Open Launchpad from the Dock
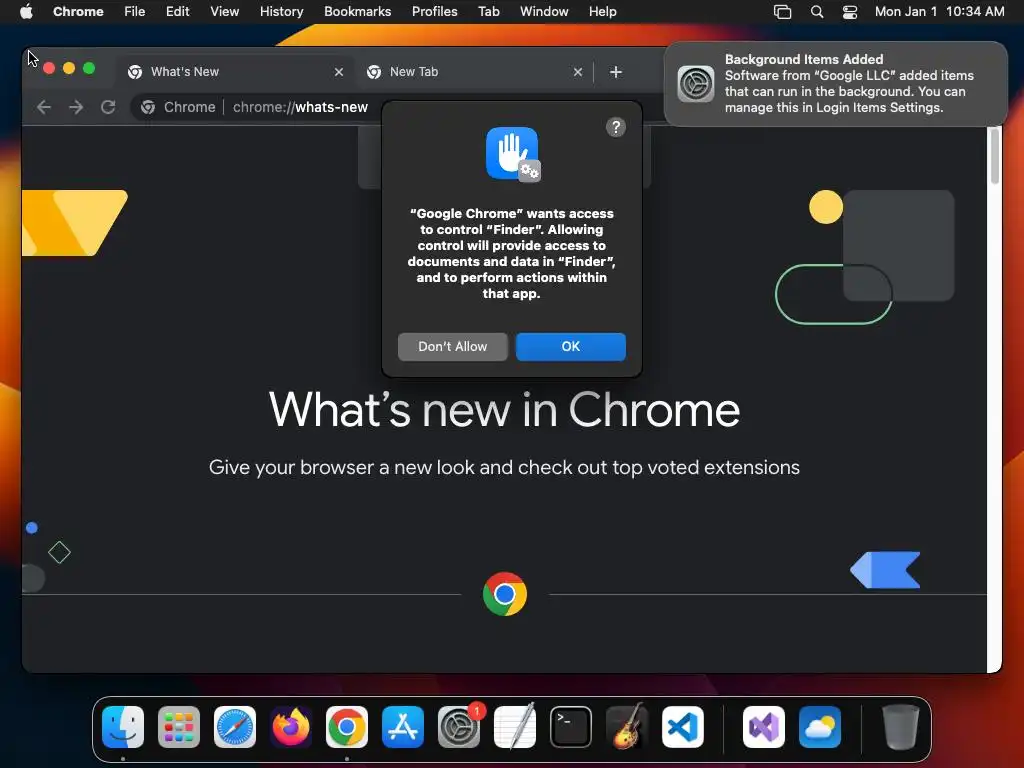The width and height of the screenshot is (1024, 768). pyautogui.click(x=179, y=727)
